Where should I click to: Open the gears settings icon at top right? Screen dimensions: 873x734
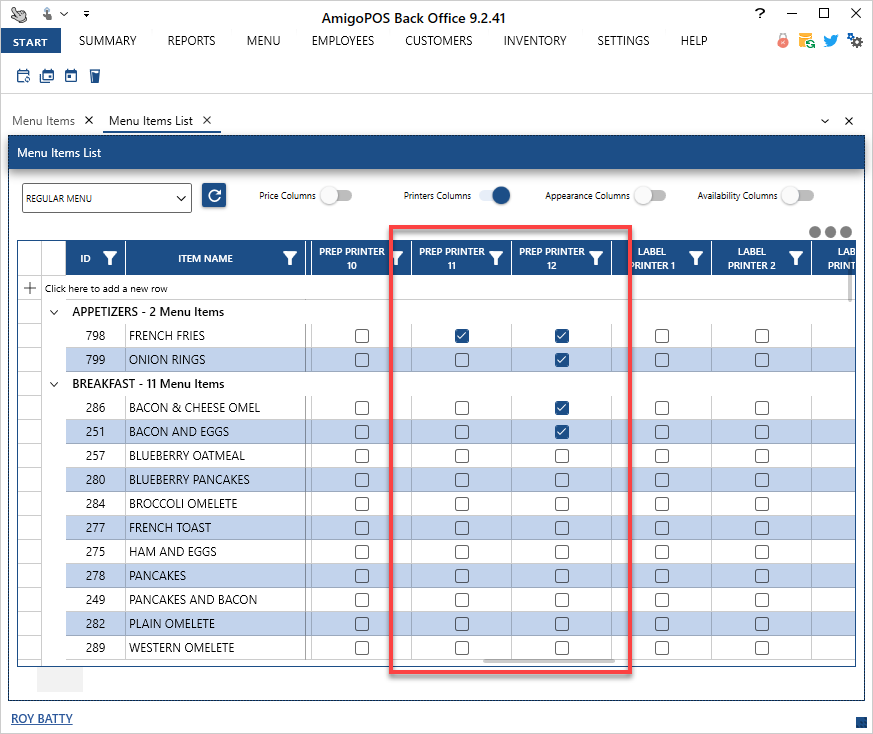pyautogui.click(x=854, y=41)
